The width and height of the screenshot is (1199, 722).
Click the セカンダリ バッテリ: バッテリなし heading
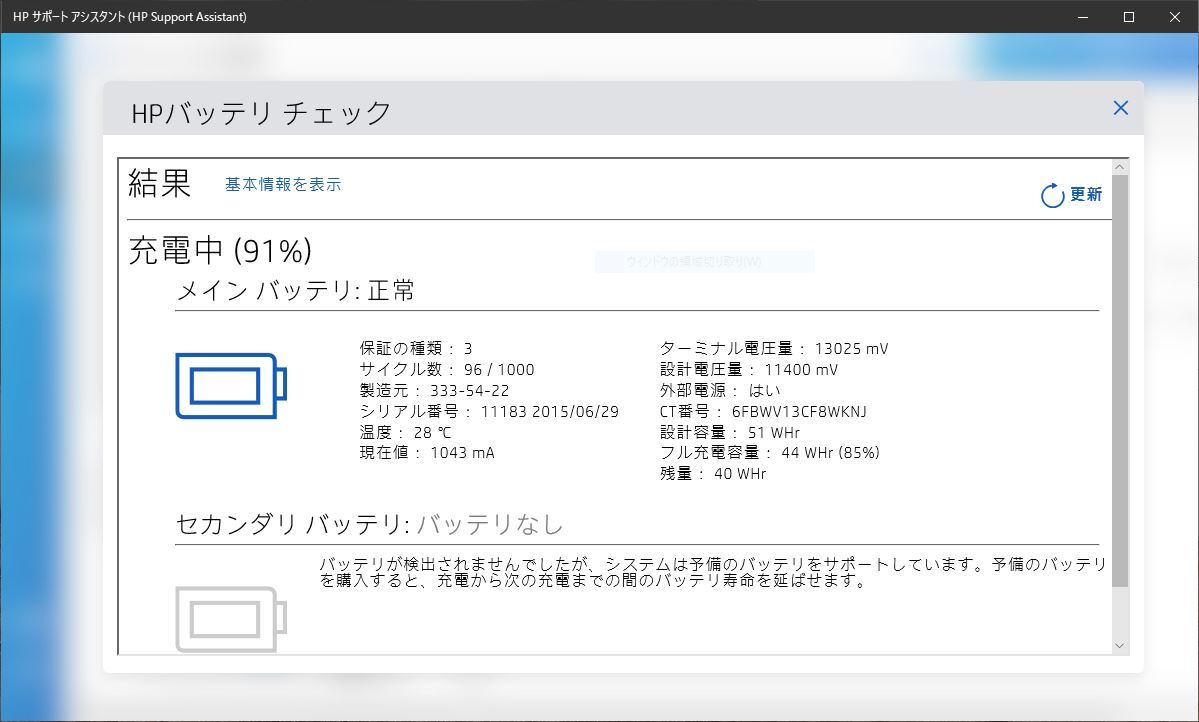[370, 525]
